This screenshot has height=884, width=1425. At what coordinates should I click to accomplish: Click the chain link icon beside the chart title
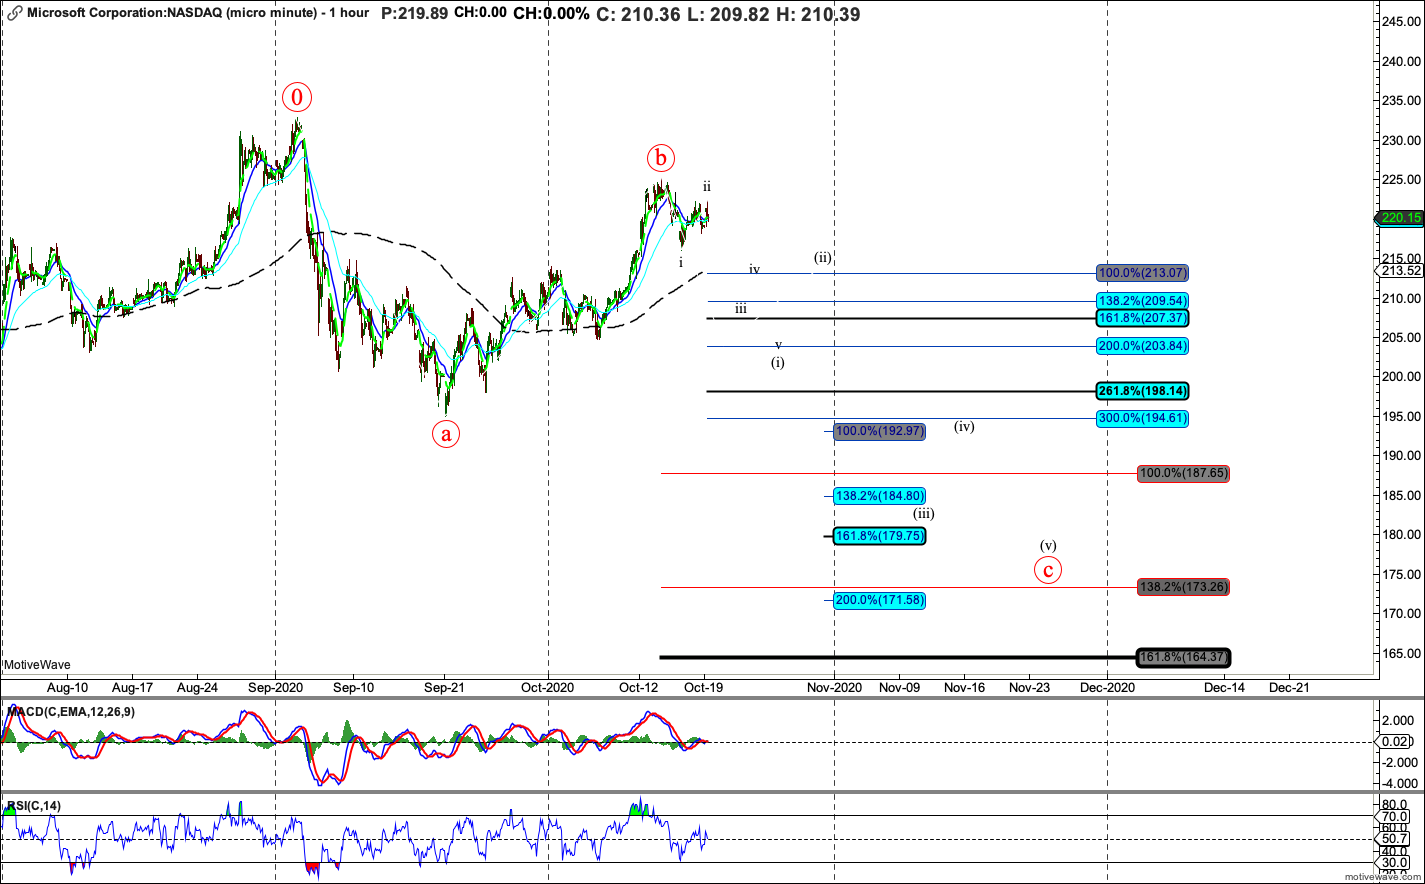(14, 14)
